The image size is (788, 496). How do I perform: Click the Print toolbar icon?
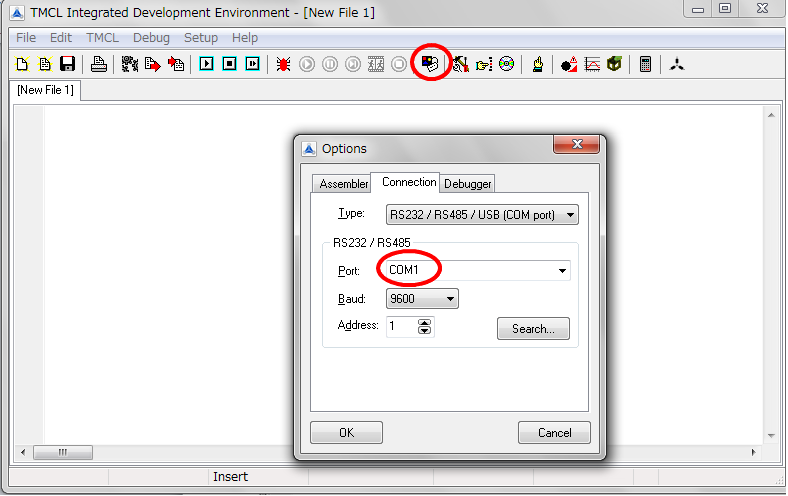click(x=98, y=64)
